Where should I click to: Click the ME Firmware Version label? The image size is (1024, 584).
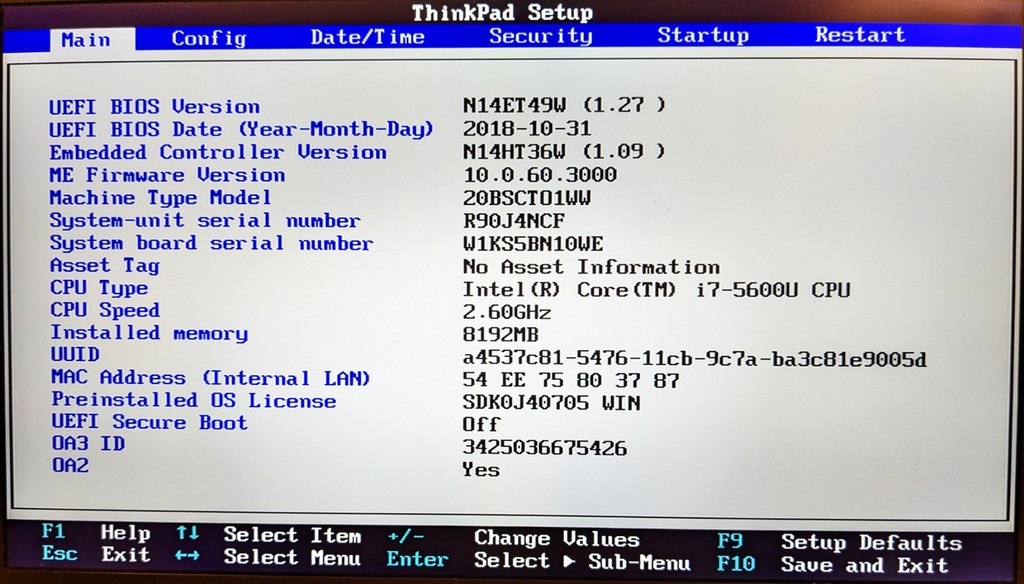[x=168, y=175]
